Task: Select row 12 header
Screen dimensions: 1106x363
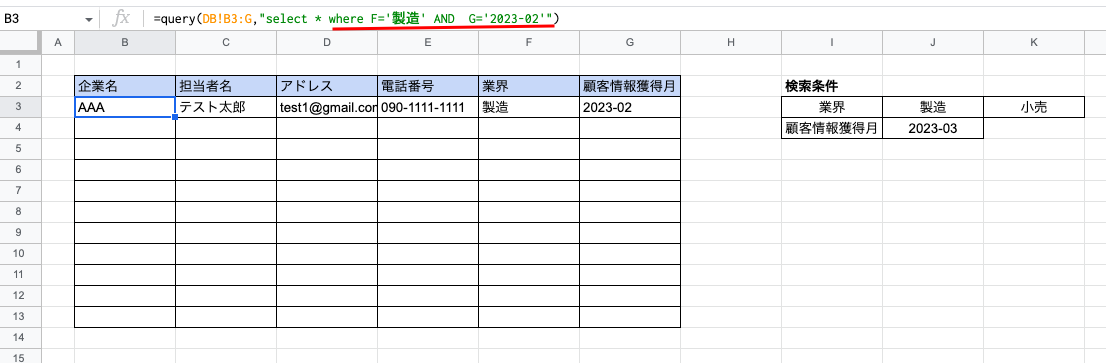Action: click(21, 295)
